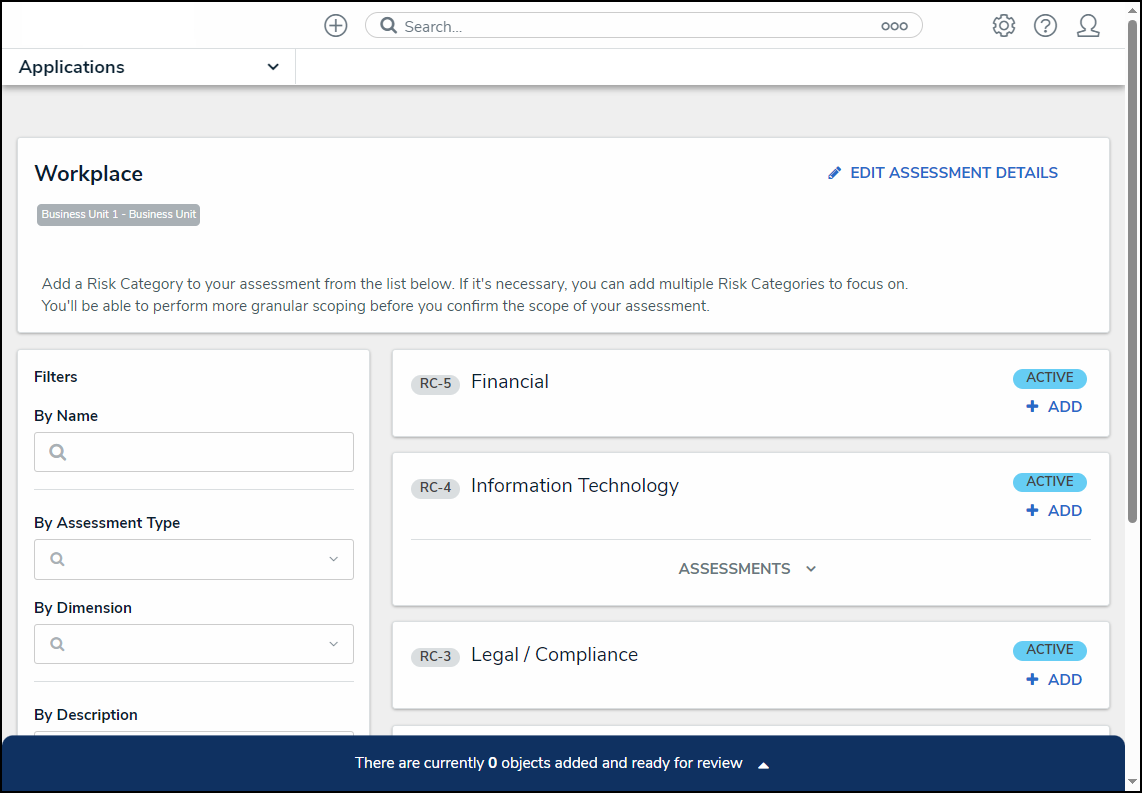The height and width of the screenshot is (793, 1142).
Task: Open the settings gear icon
Action: tap(1003, 26)
